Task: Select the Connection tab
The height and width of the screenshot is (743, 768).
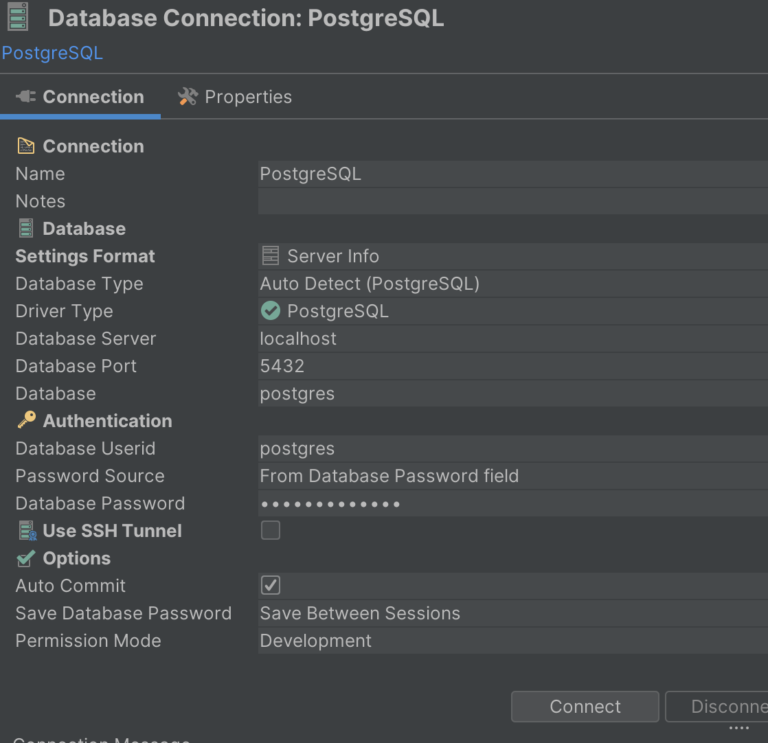Action: [80, 97]
